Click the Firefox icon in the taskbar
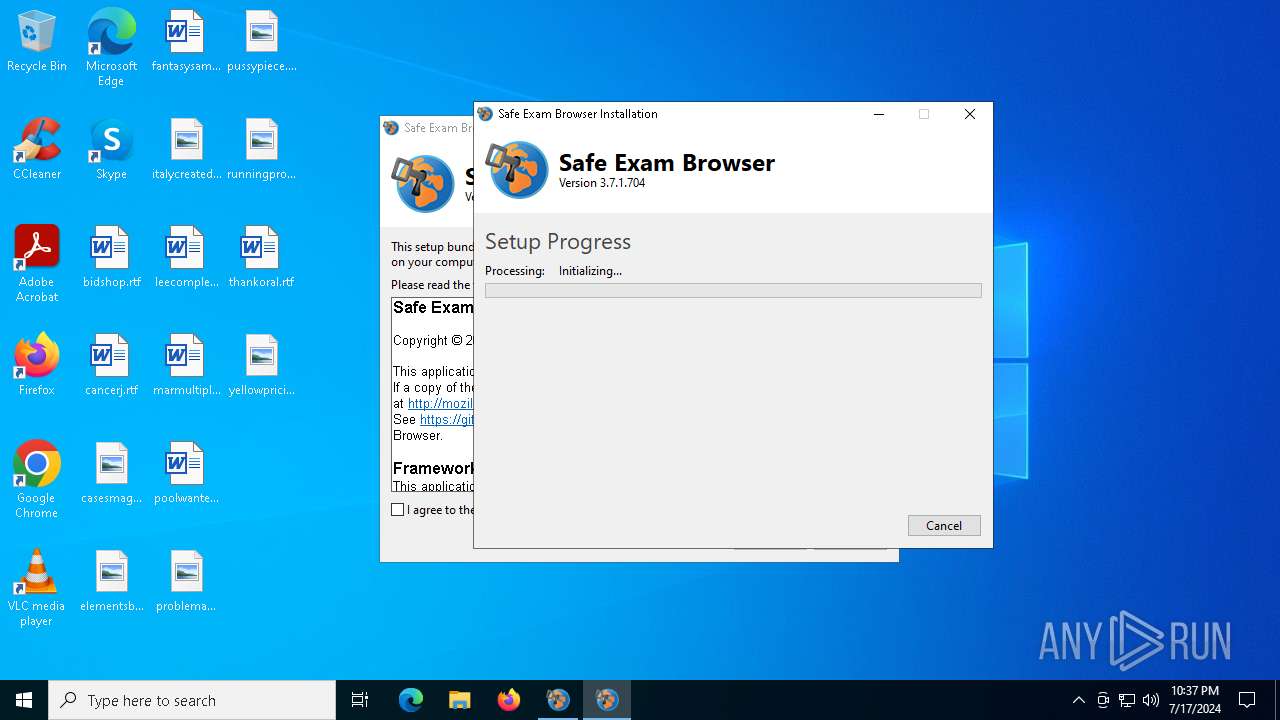Viewport: 1280px width, 720px height. (509, 700)
